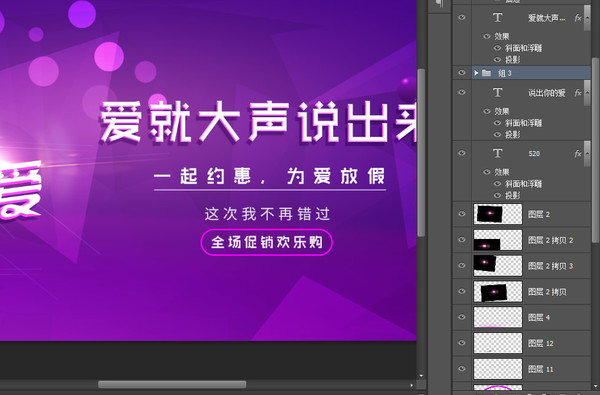600x395 pixels.
Task: Expand the 组 3 group triangle
Action: tap(476, 73)
